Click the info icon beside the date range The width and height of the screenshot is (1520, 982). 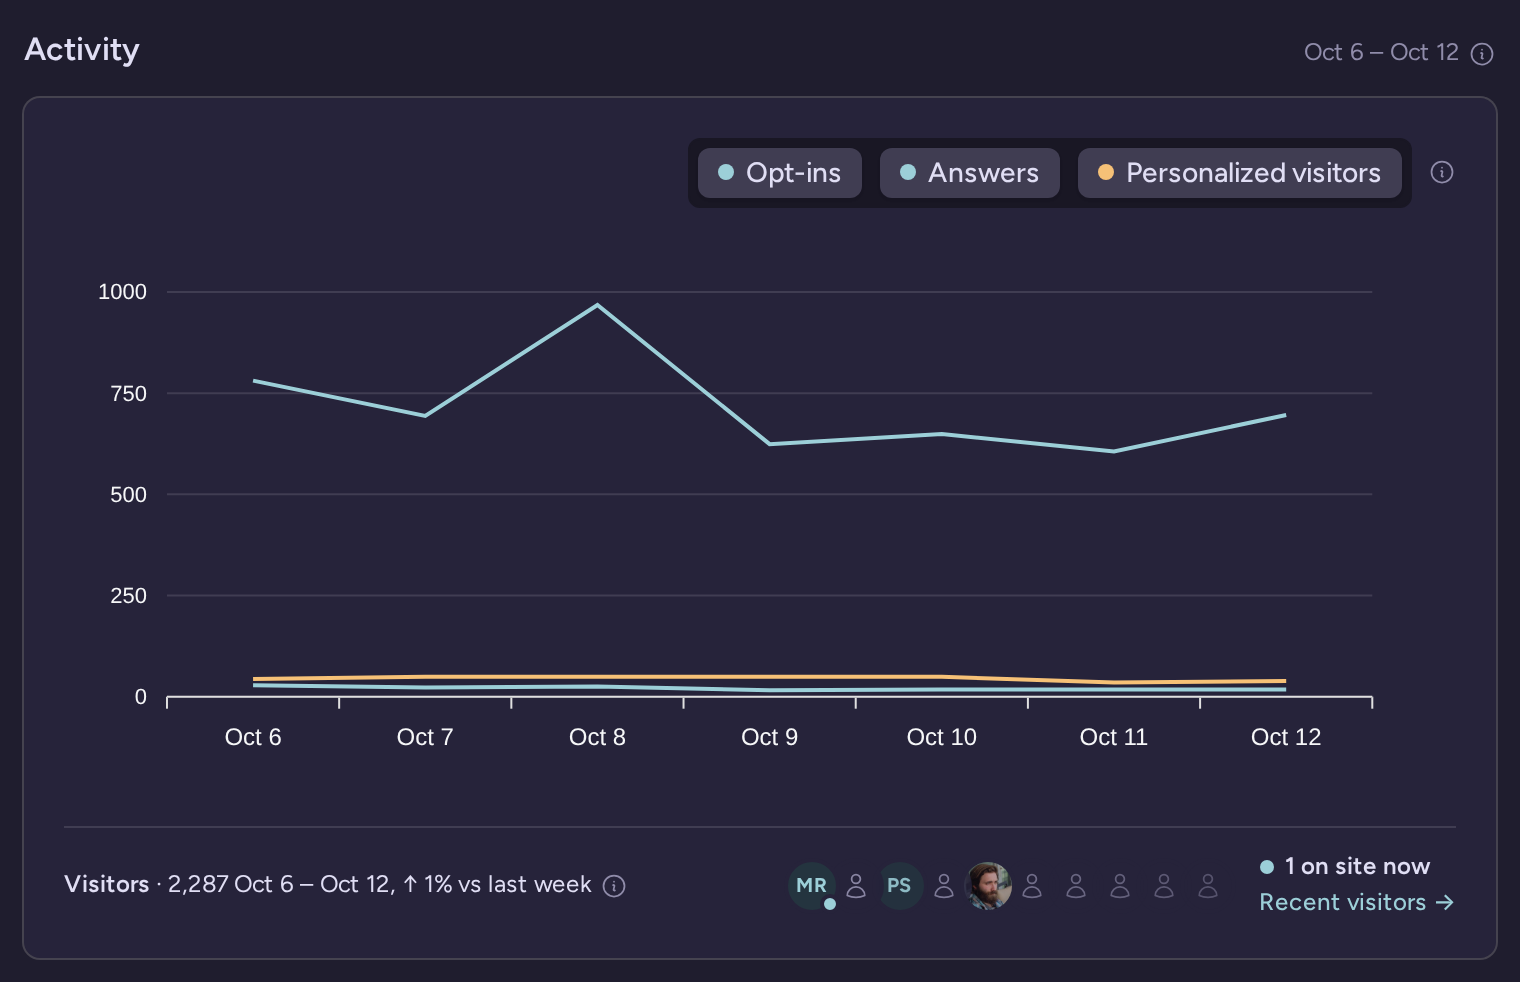point(1482,54)
